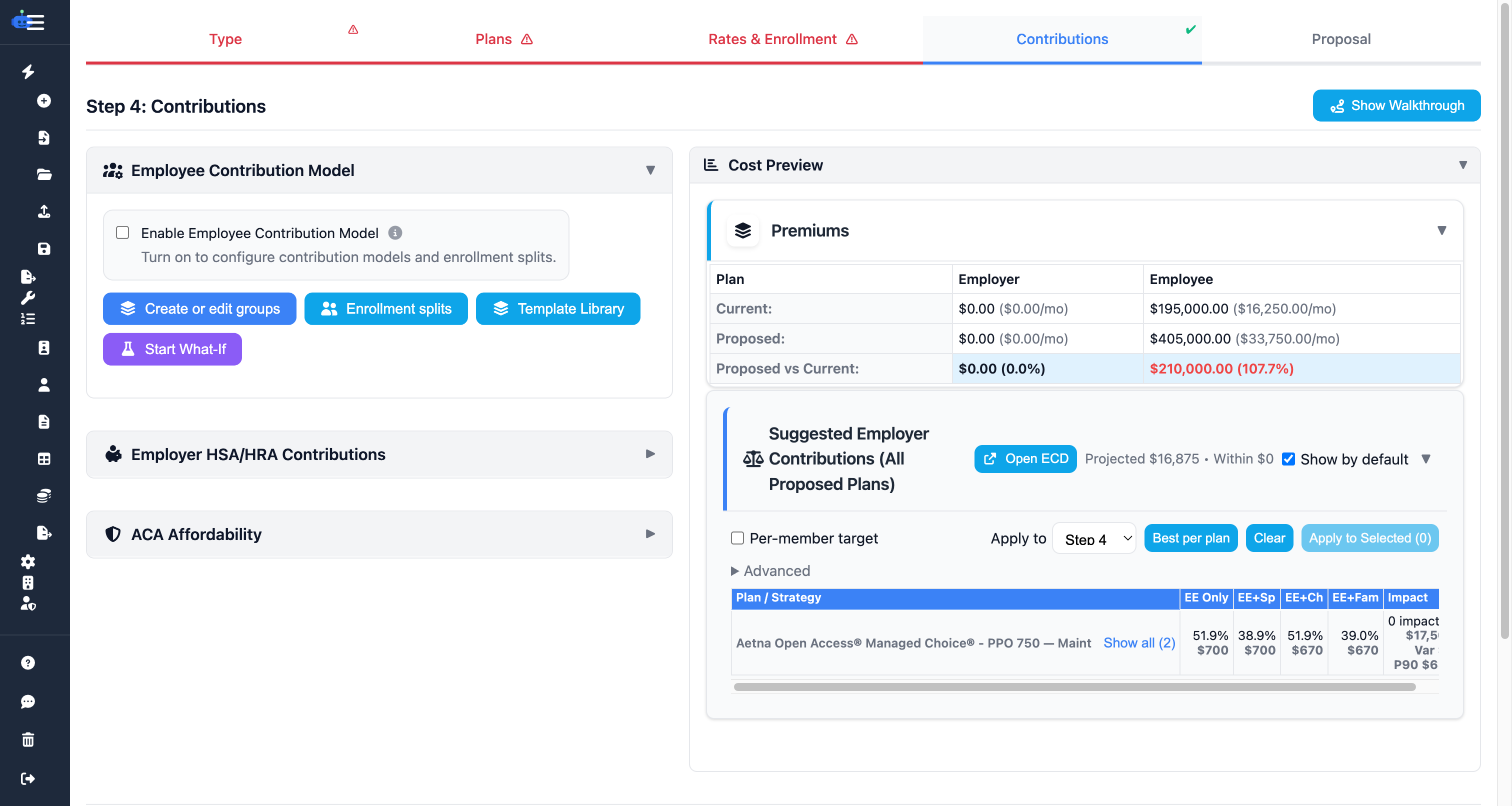1512x806 pixels.
Task: Click the plus circle icon in sidebar
Action: (44, 101)
